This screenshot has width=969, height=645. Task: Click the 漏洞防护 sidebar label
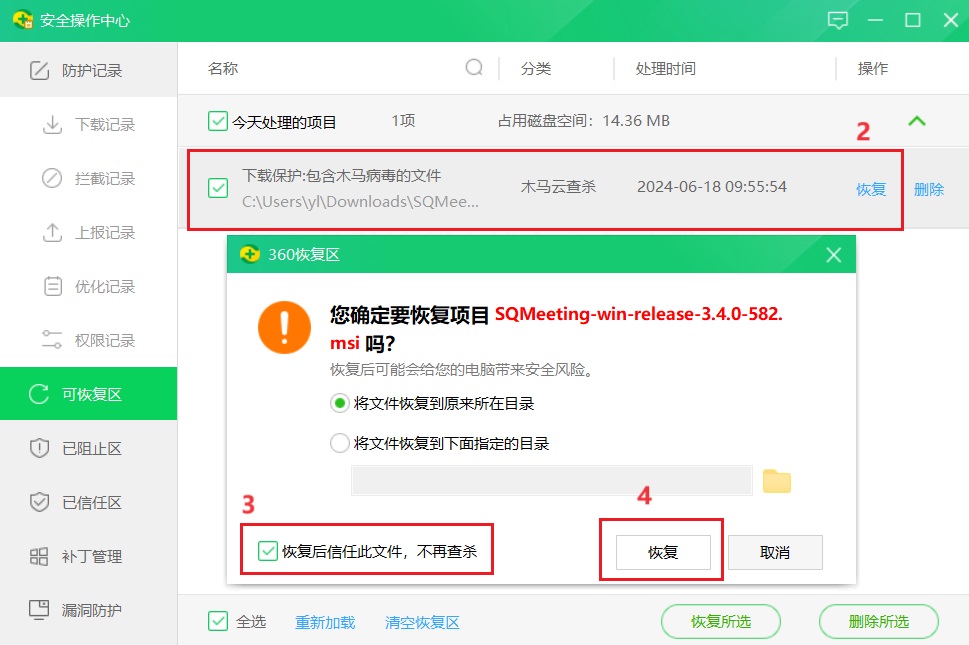point(91,610)
